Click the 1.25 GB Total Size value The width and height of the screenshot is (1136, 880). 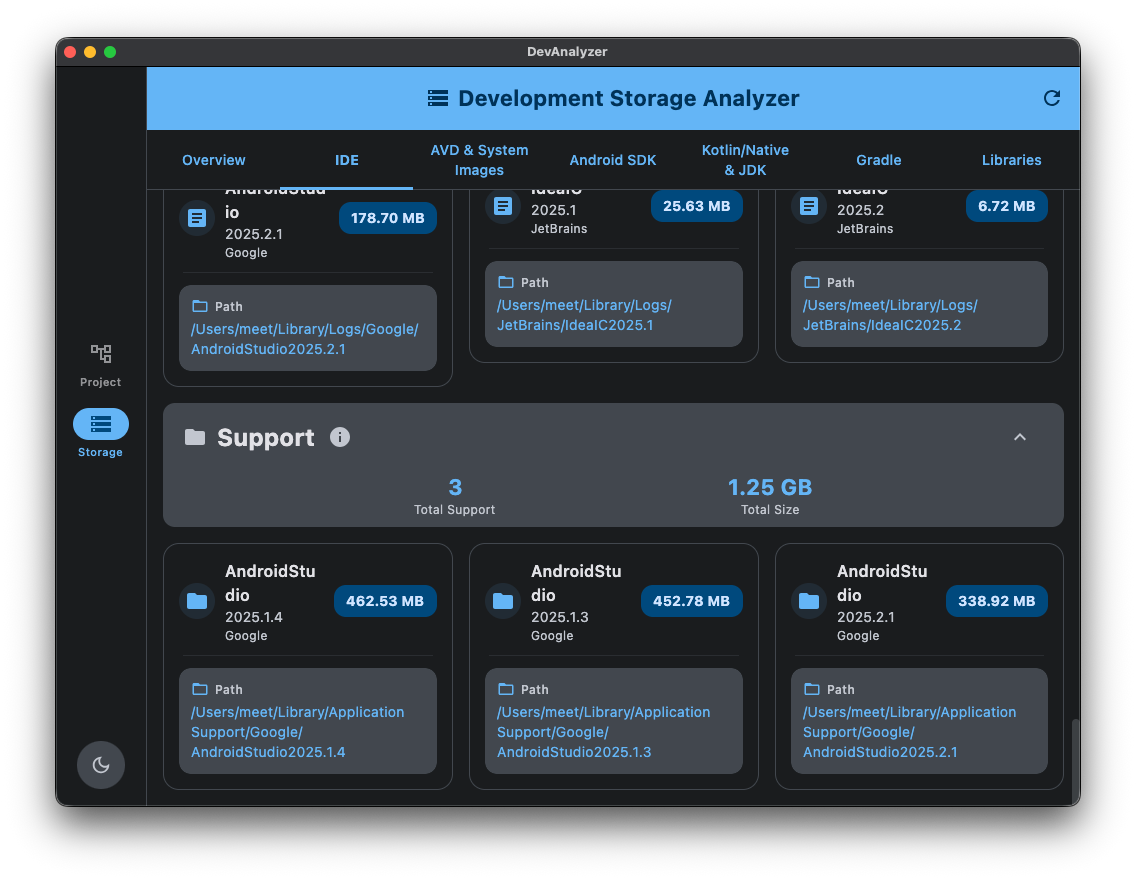pos(769,487)
